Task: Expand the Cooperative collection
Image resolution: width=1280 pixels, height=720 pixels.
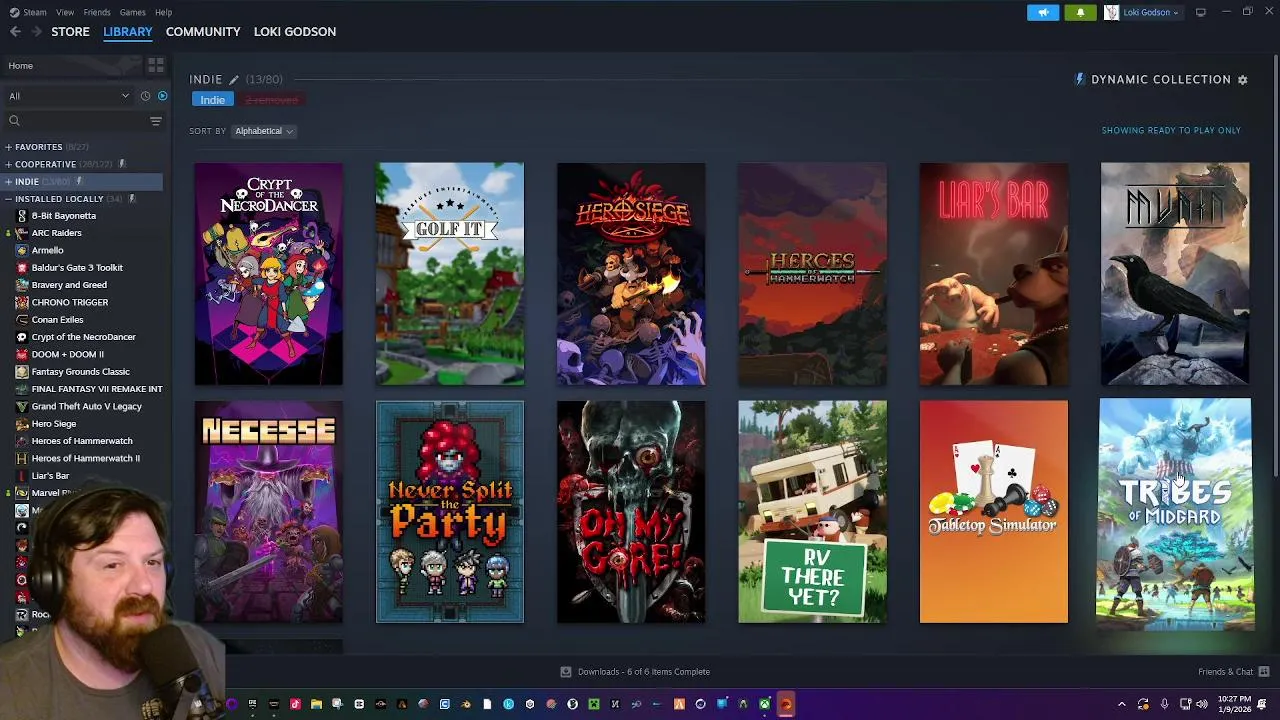Action: pyautogui.click(x=9, y=164)
